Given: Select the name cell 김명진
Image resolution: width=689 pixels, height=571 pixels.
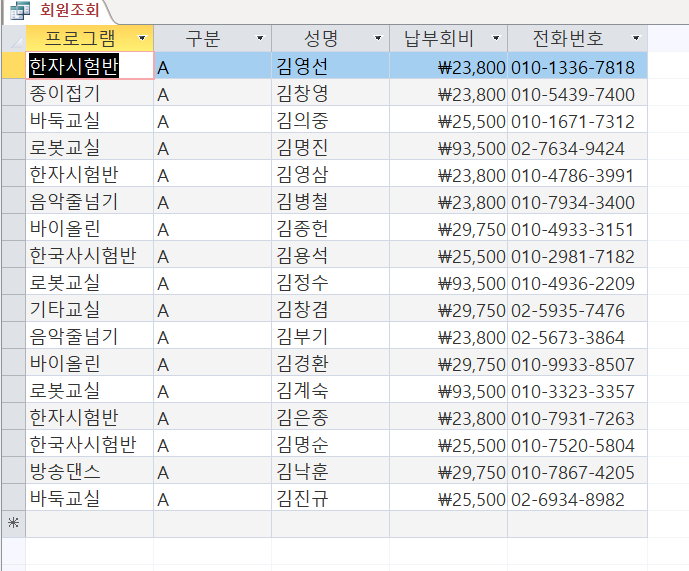Looking at the screenshot, I should tap(329, 148).
